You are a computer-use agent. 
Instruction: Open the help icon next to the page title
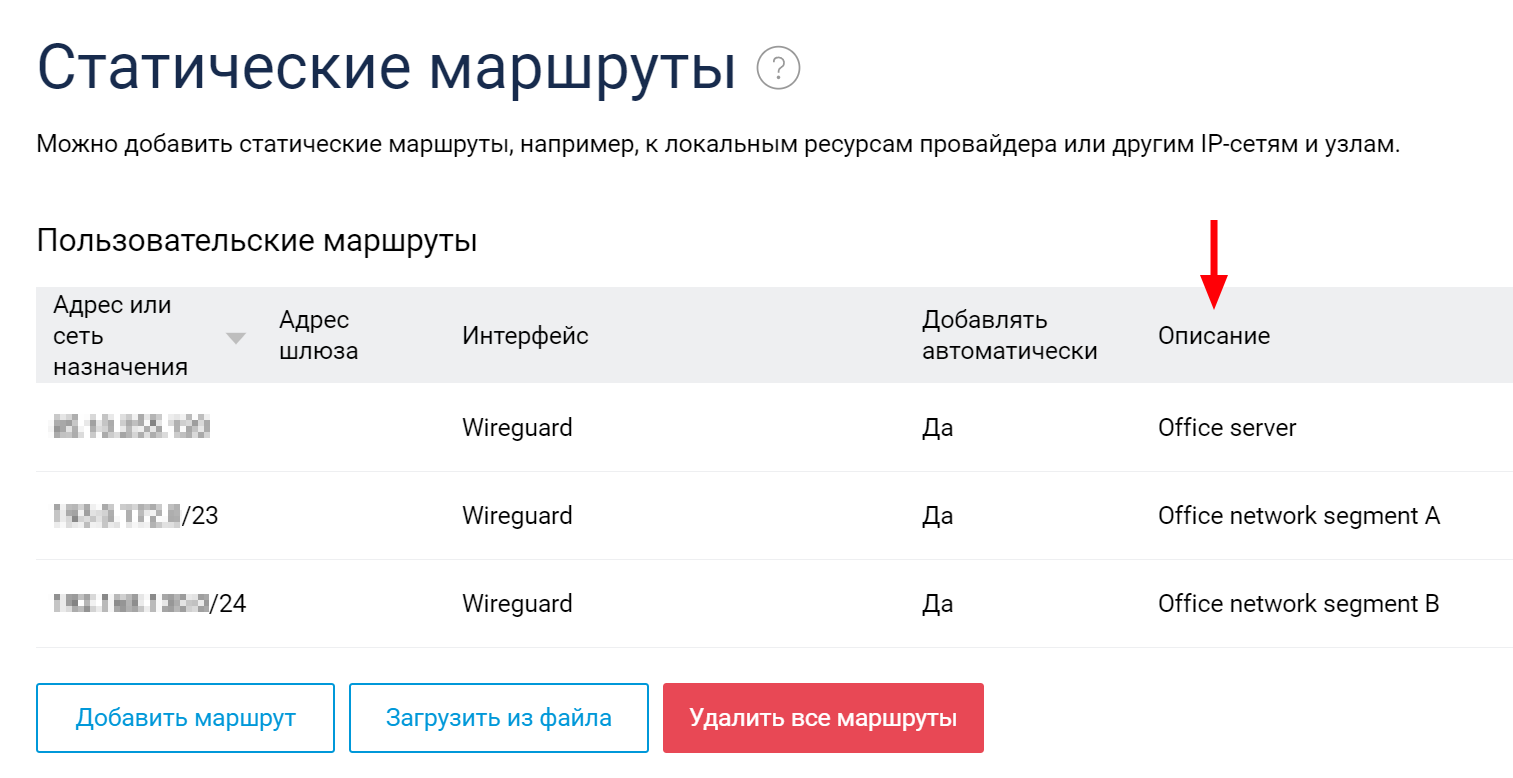pyautogui.click(x=778, y=69)
